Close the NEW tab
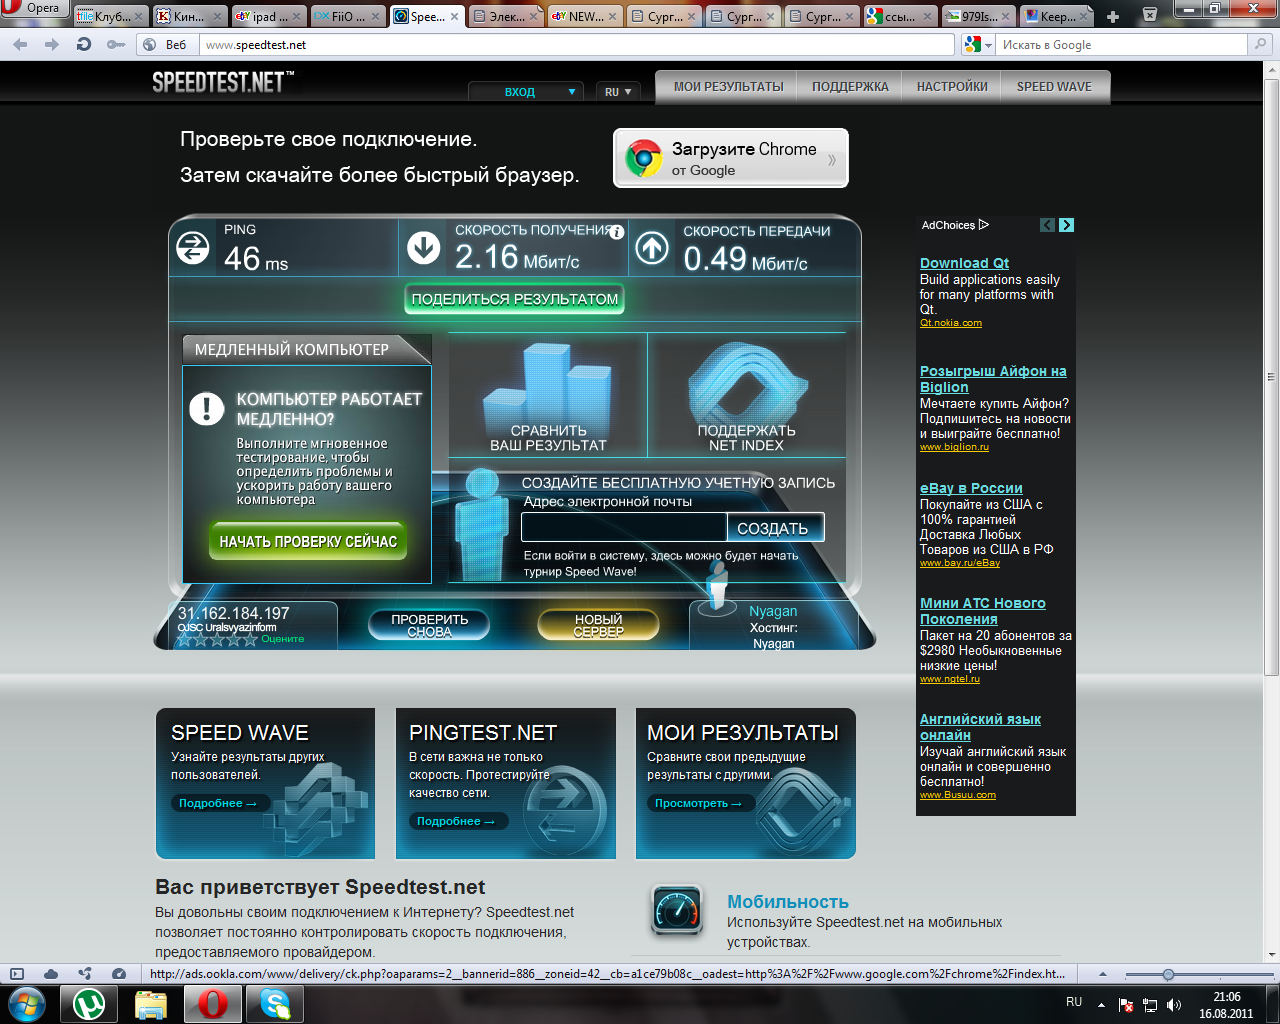The image size is (1280, 1024). pos(613,17)
